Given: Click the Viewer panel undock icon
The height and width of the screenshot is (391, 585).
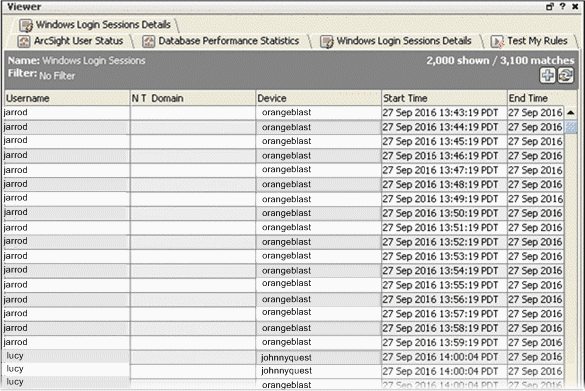Looking at the screenshot, I should 550,6.
